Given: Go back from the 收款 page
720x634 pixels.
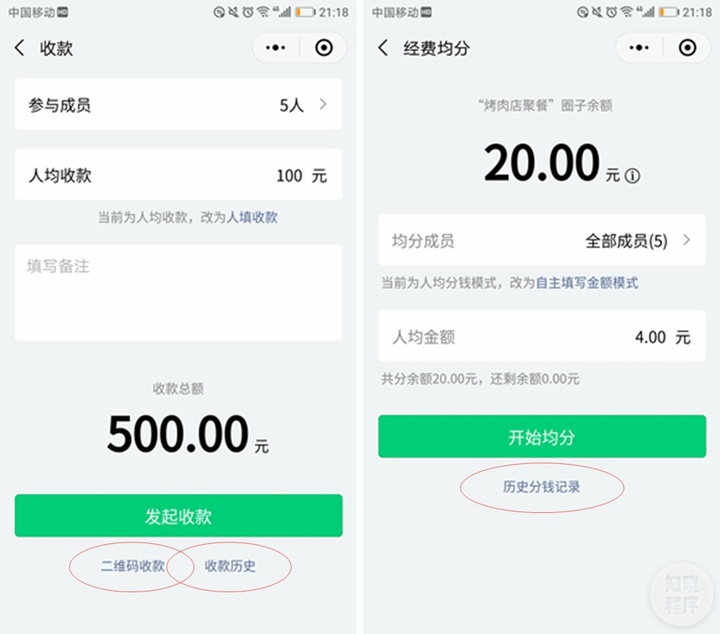Looking at the screenshot, I should click(19, 48).
